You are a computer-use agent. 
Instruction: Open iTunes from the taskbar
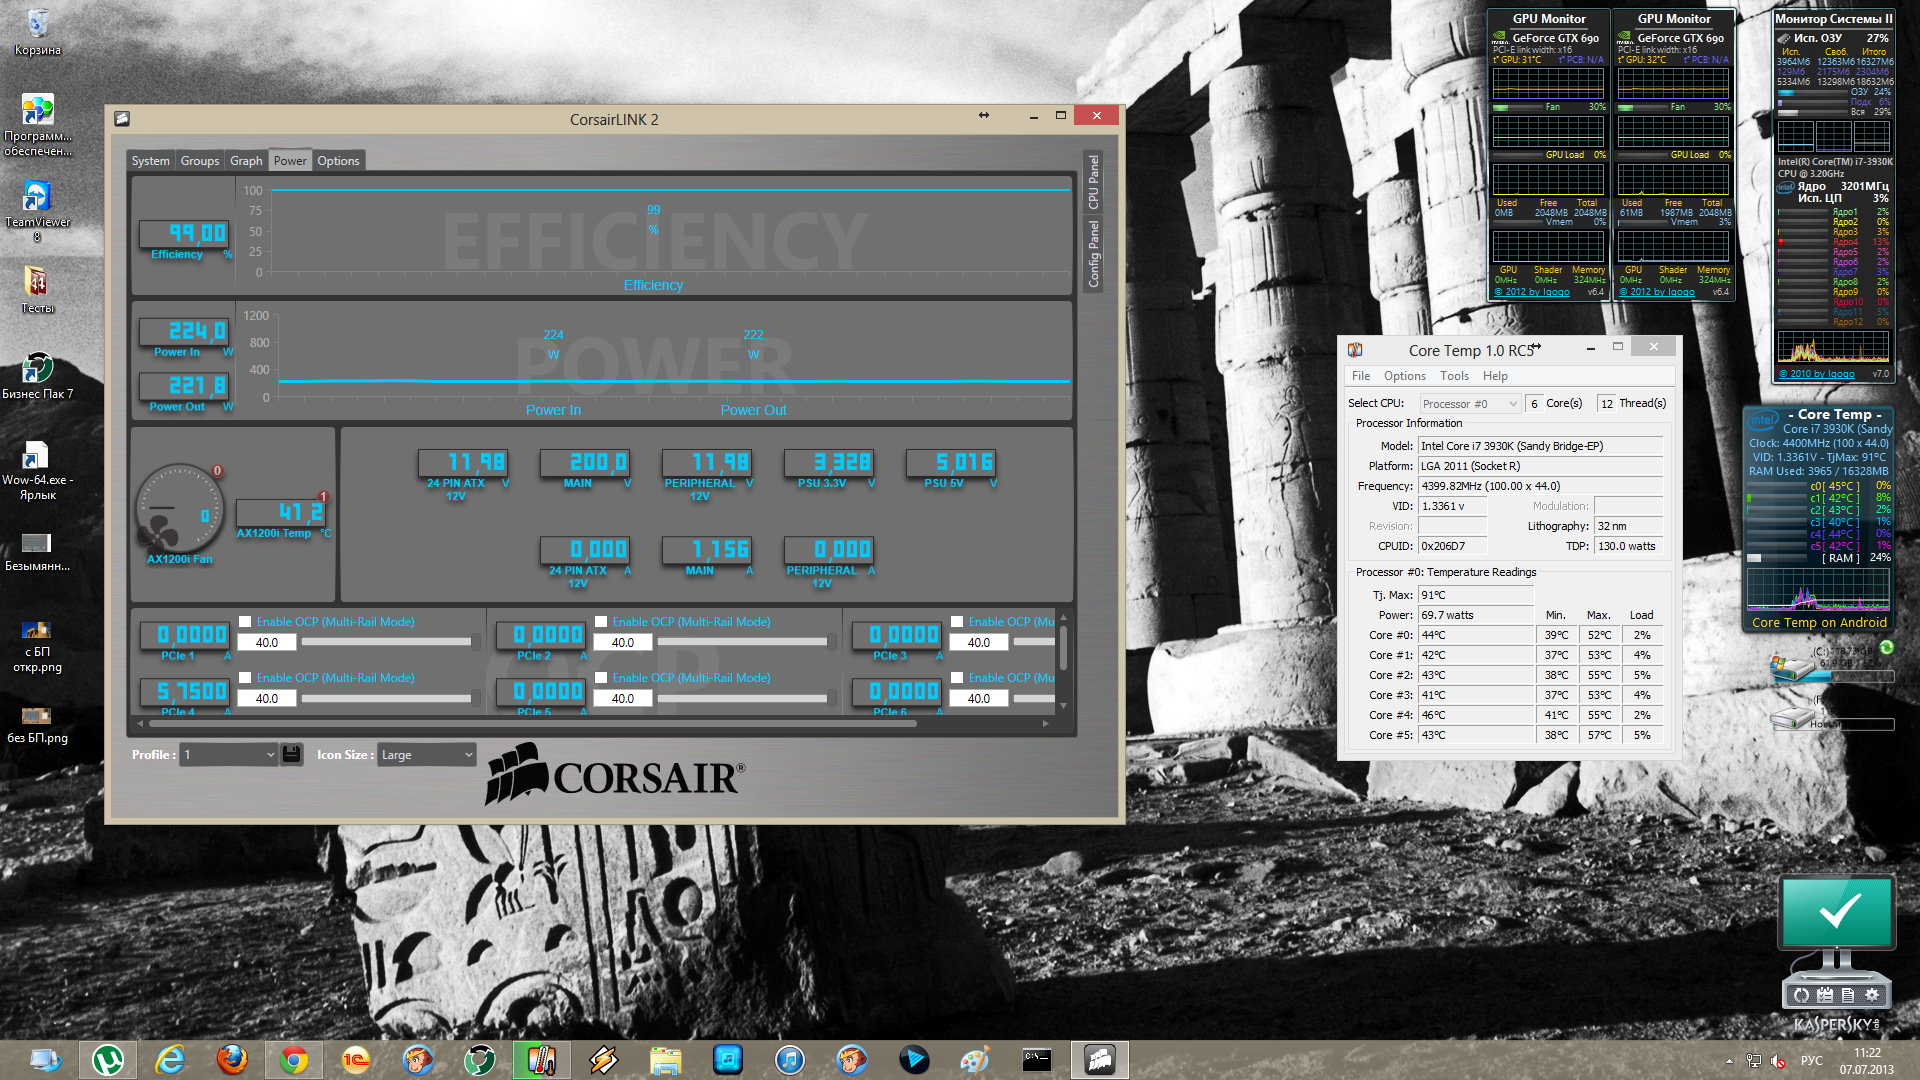tap(790, 1059)
